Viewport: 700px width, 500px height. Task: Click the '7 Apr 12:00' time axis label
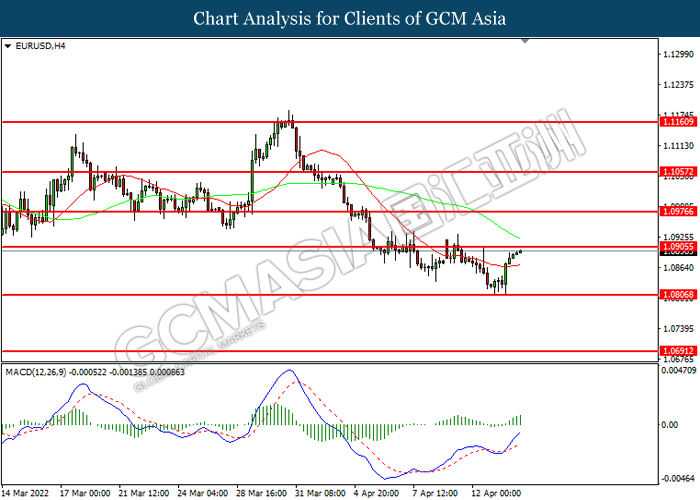point(435,493)
